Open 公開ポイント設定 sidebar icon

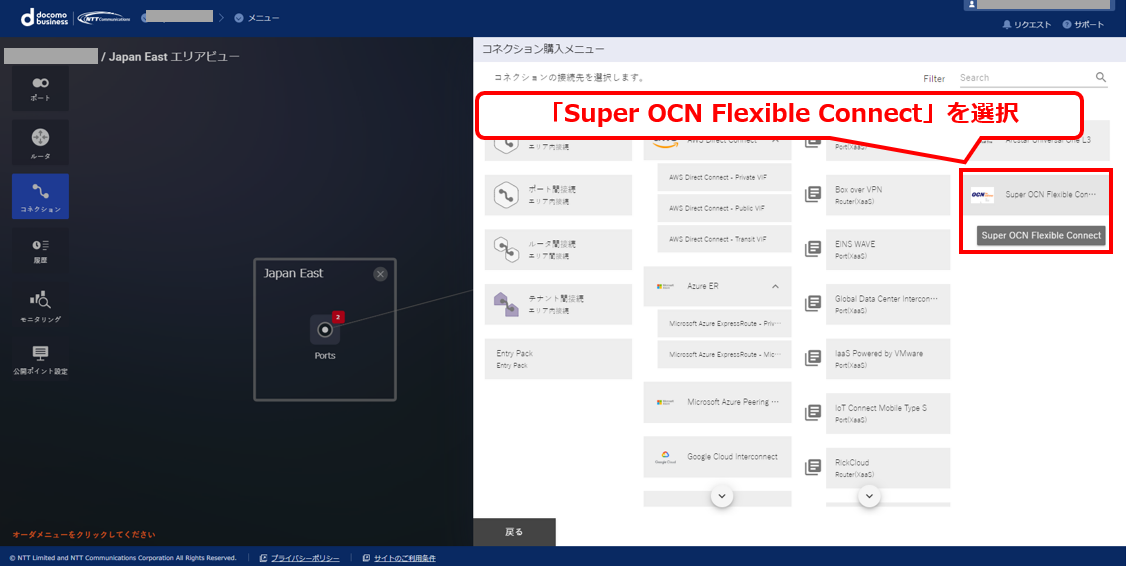tap(40, 360)
